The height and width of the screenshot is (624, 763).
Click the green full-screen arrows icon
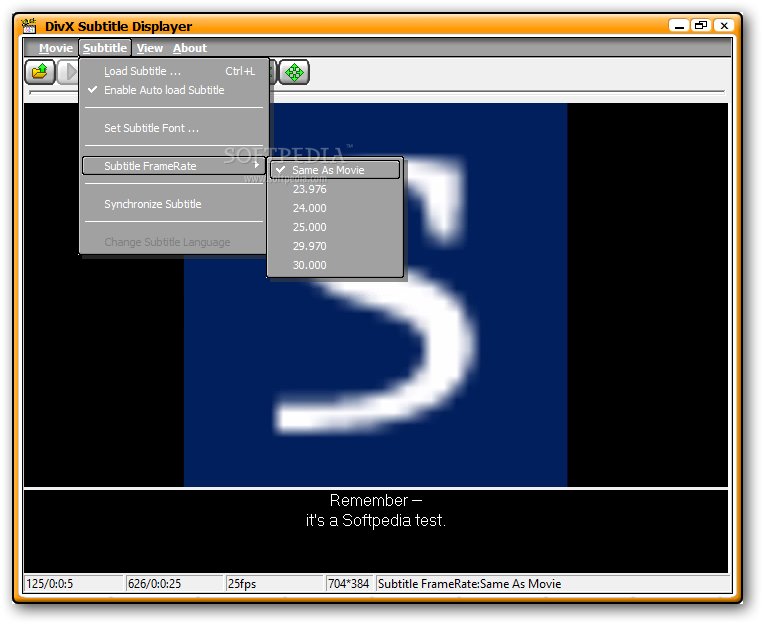click(x=294, y=73)
